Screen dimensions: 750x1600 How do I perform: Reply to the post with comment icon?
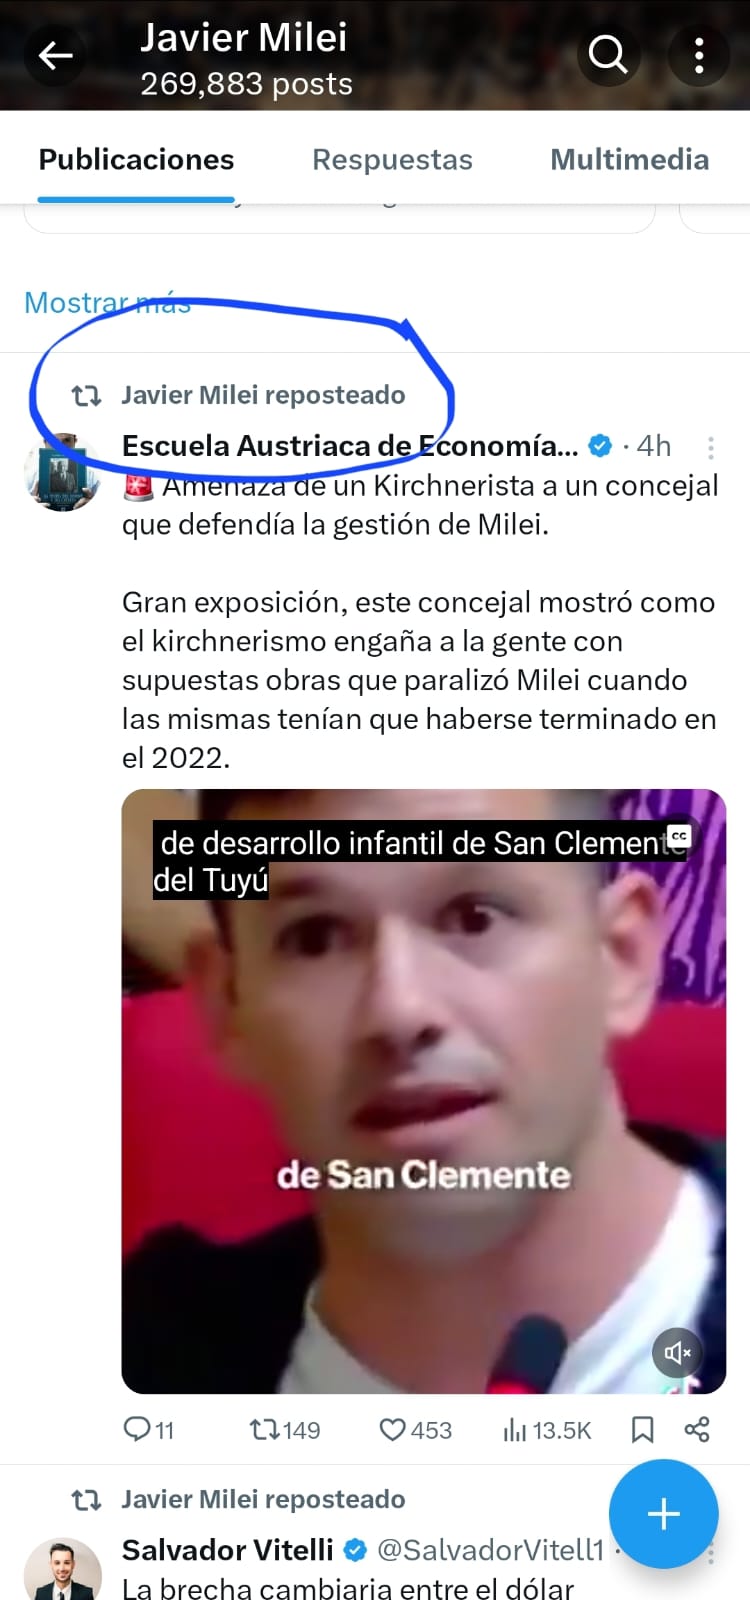point(147,1430)
